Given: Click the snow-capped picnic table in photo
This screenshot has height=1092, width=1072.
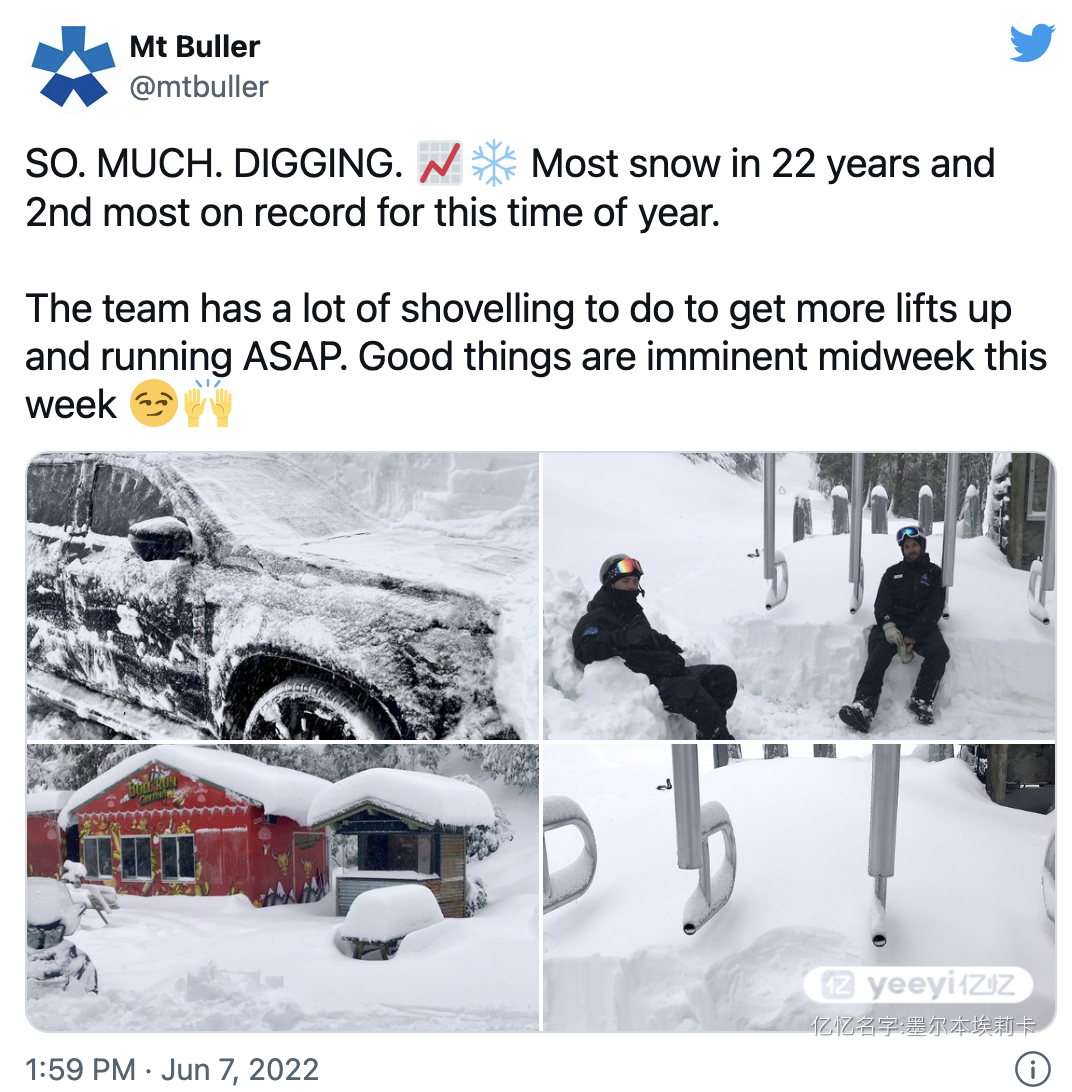Looking at the screenshot, I should 389,921.
